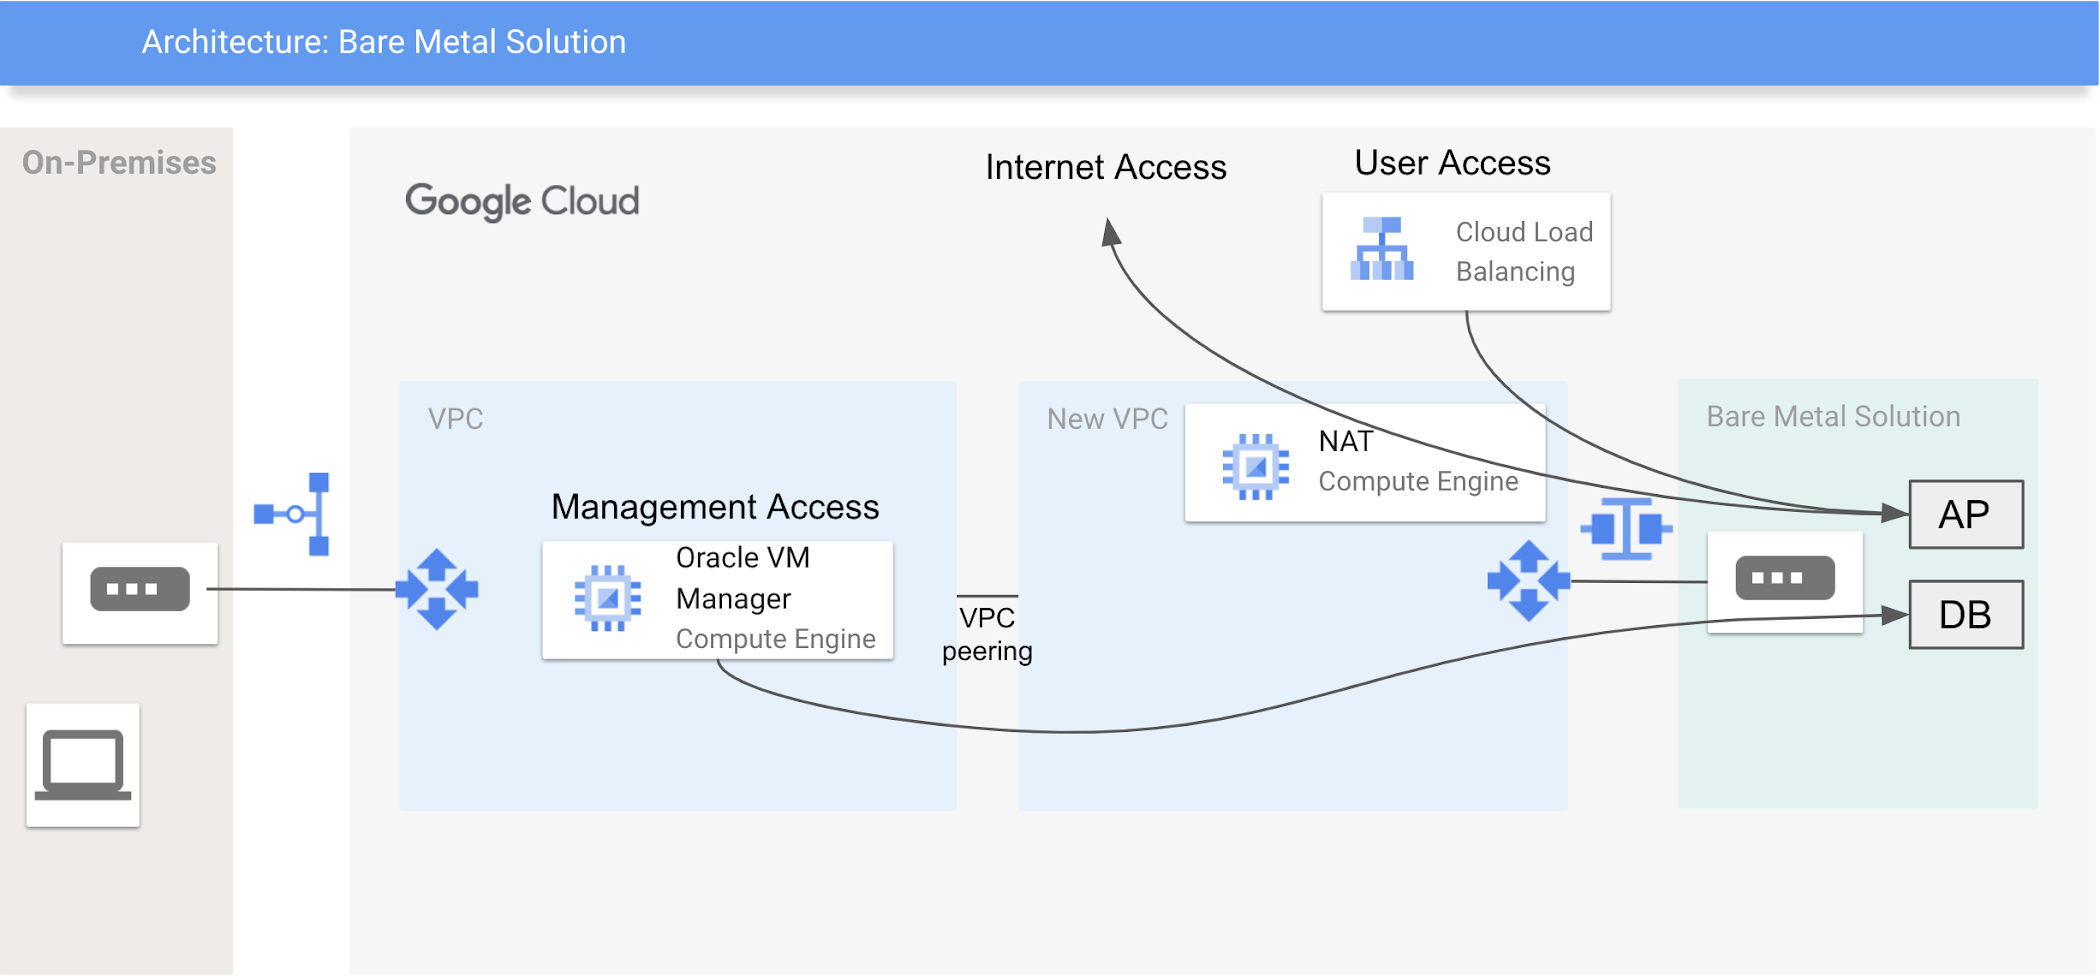Select the Internet Access label

tap(1106, 167)
